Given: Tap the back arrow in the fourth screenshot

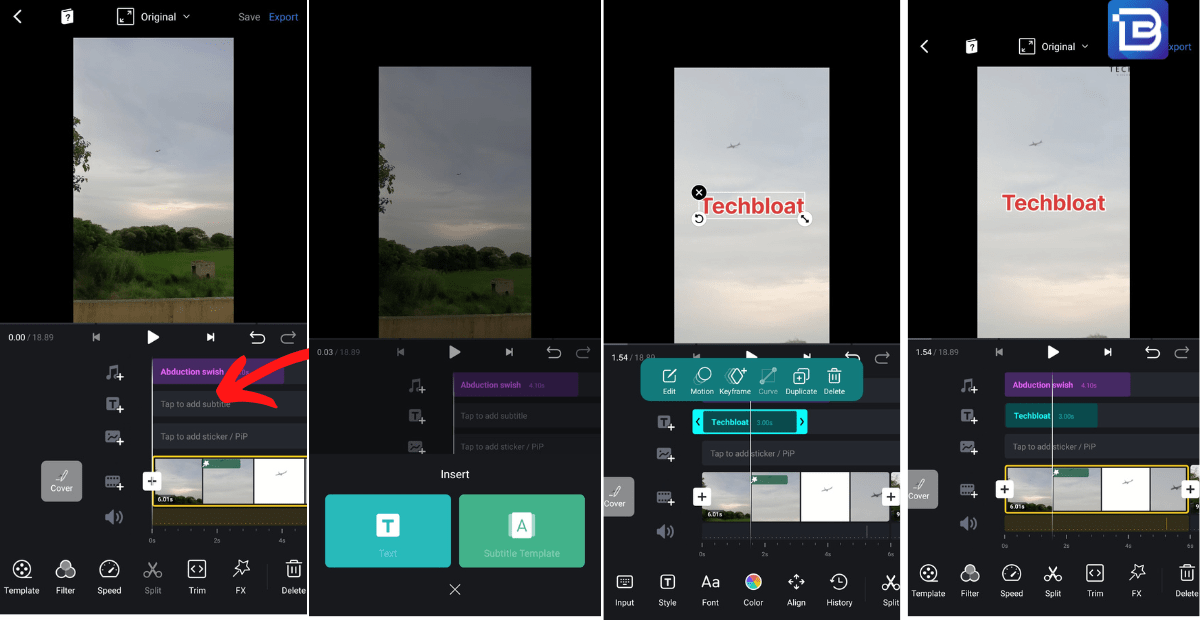Looking at the screenshot, I should [x=925, y=46].
